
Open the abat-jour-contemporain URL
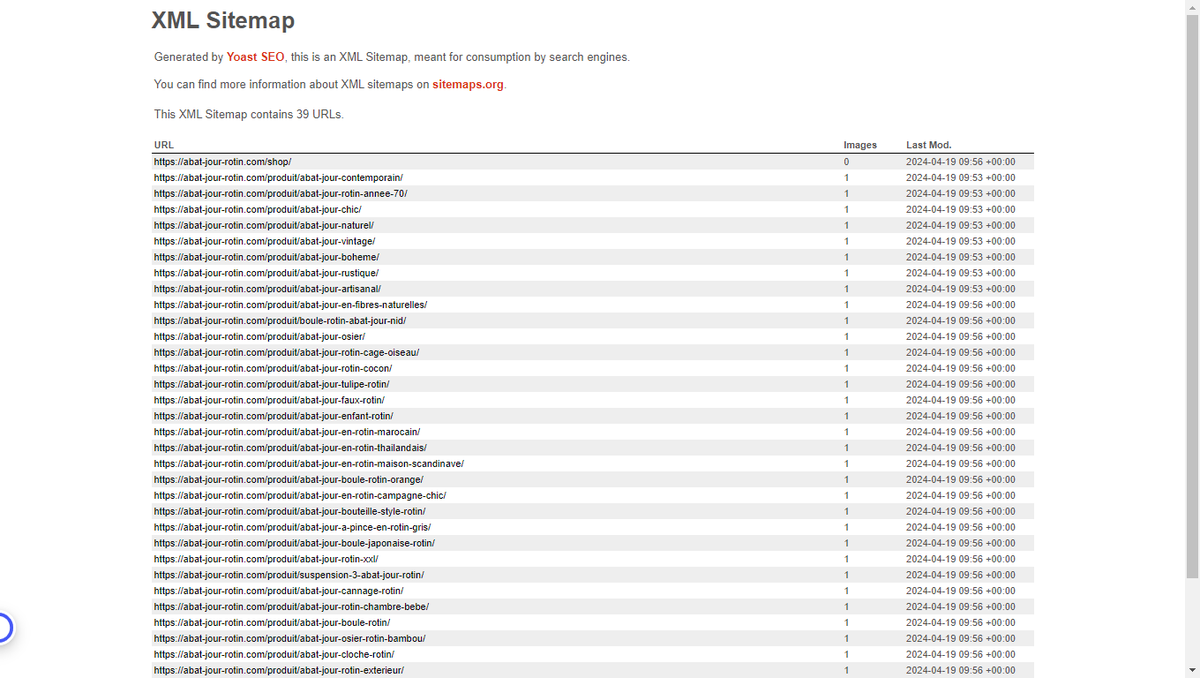pos(278,177)
